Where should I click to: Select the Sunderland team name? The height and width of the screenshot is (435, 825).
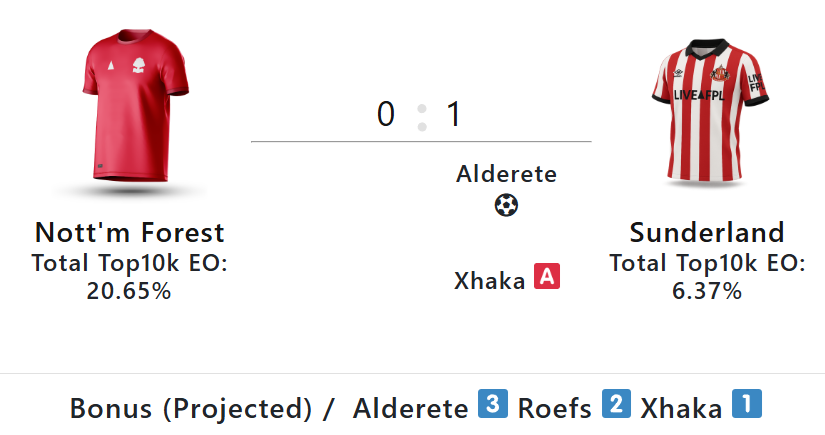(x=707, y=233)
